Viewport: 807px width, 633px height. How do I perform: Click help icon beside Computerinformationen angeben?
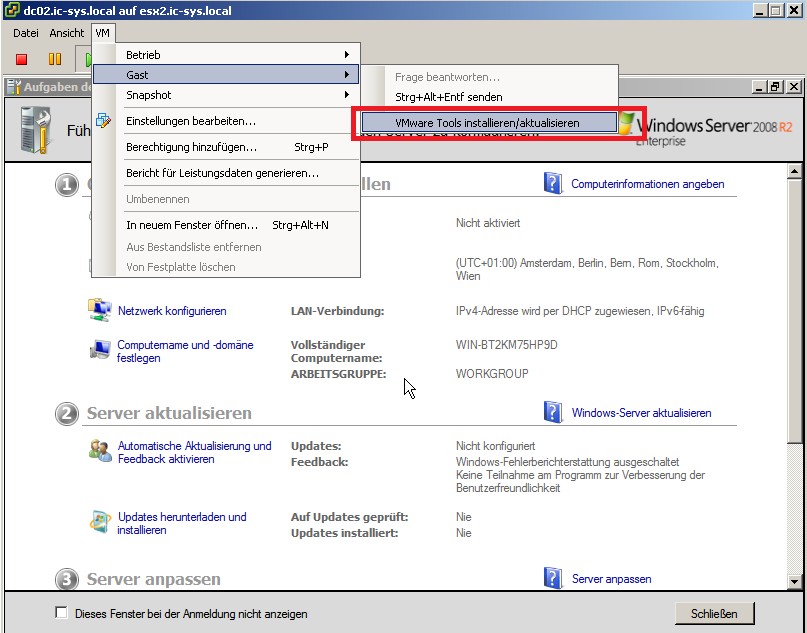coord(553,183)
